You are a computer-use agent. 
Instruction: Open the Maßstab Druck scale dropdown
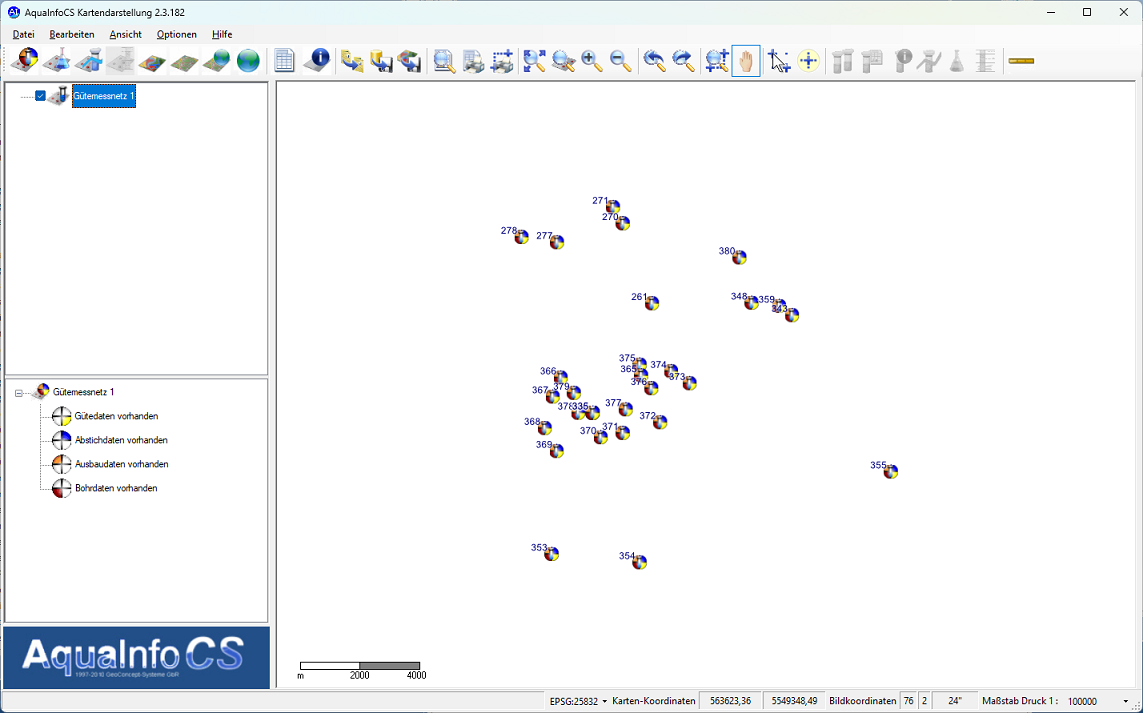pos(1126,702)
